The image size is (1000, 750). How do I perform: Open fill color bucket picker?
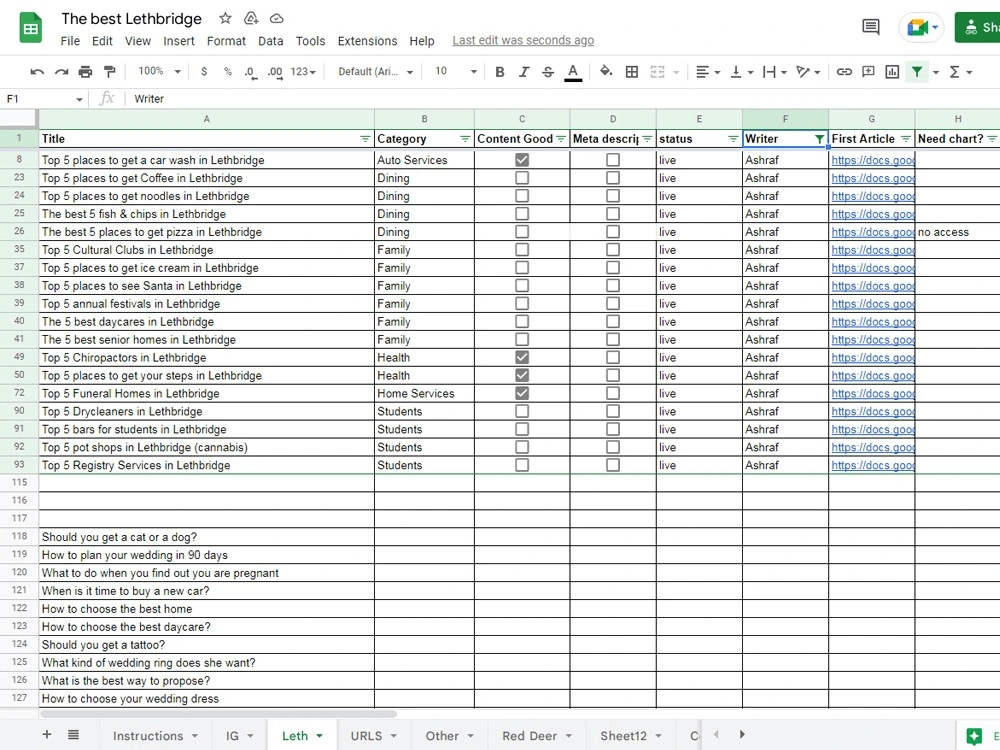[606, 71]
